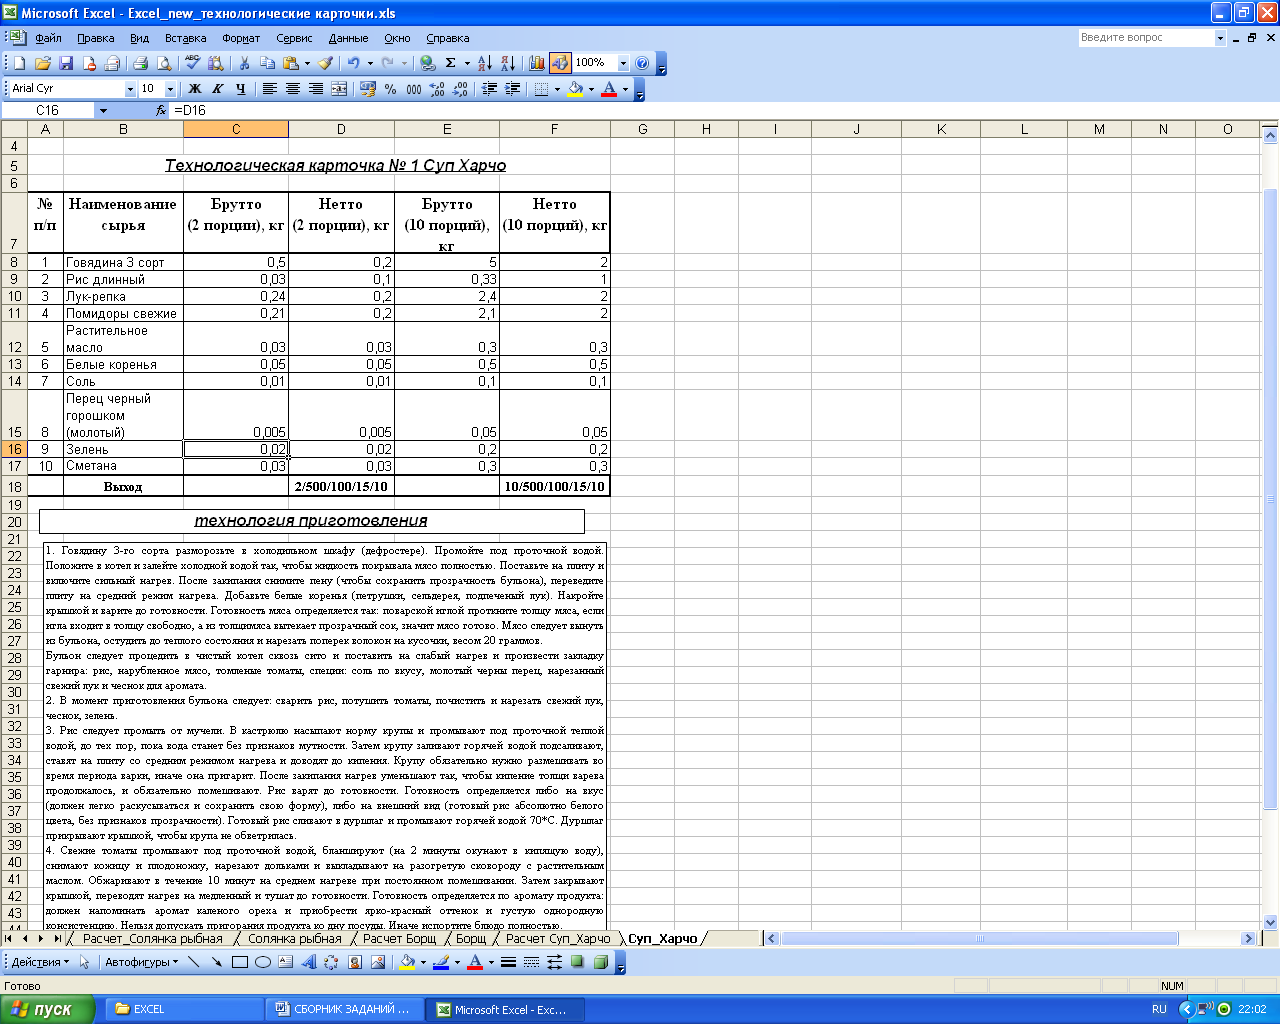This screenshot has height=1024, width=1280.
Task: Click the Format Painter brush icon
Action: coord(326,63)
